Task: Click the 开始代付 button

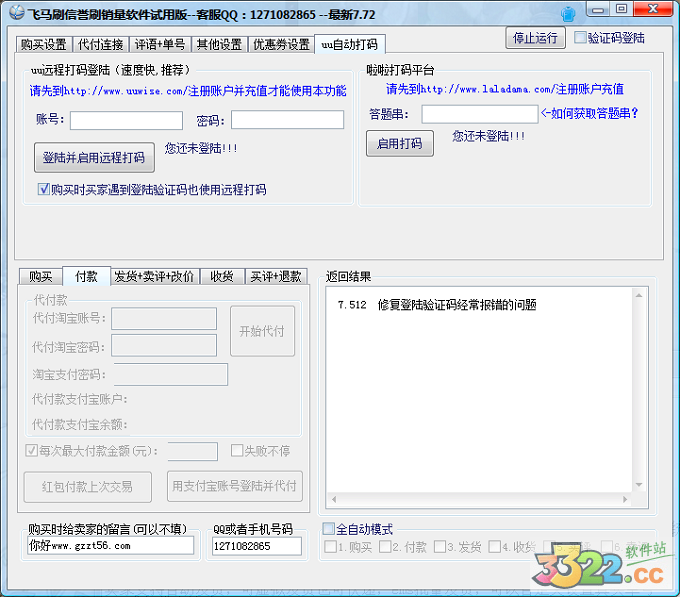Action: [262, 331]
